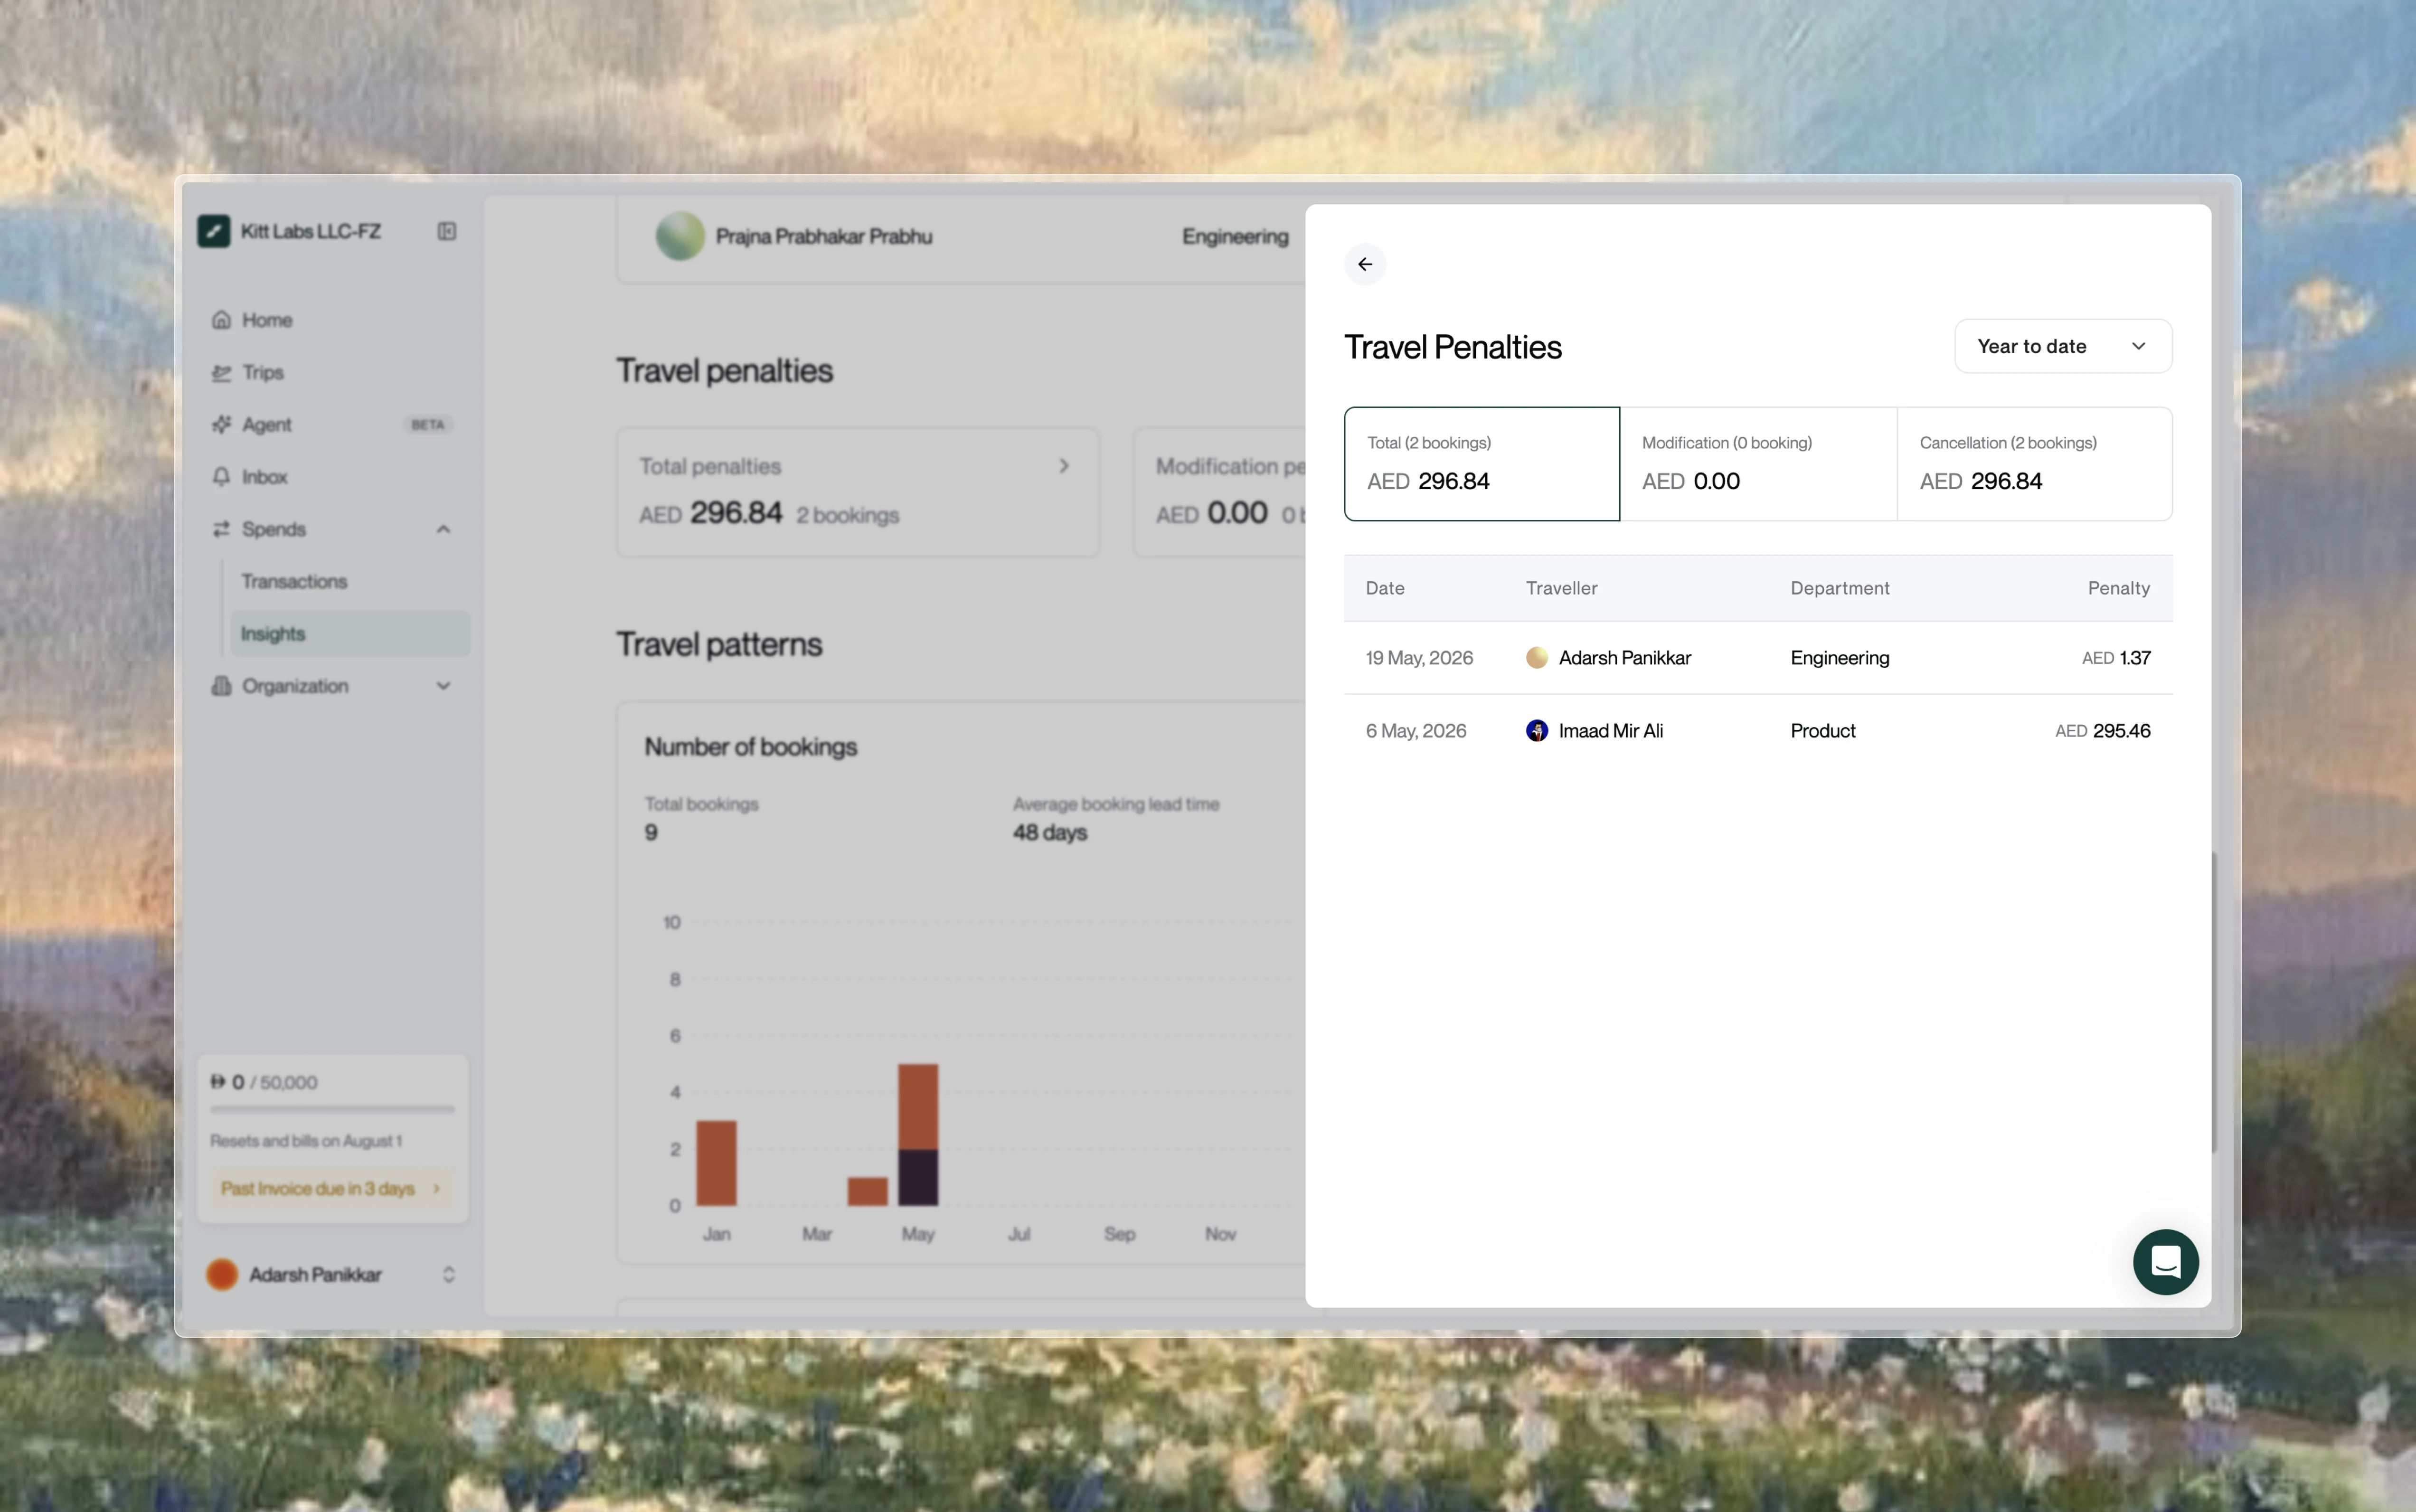Click the Imaad Mir Ali traveller name
The height and width of the screenshot is (1512, 2416).
[x=1611, y=731]
